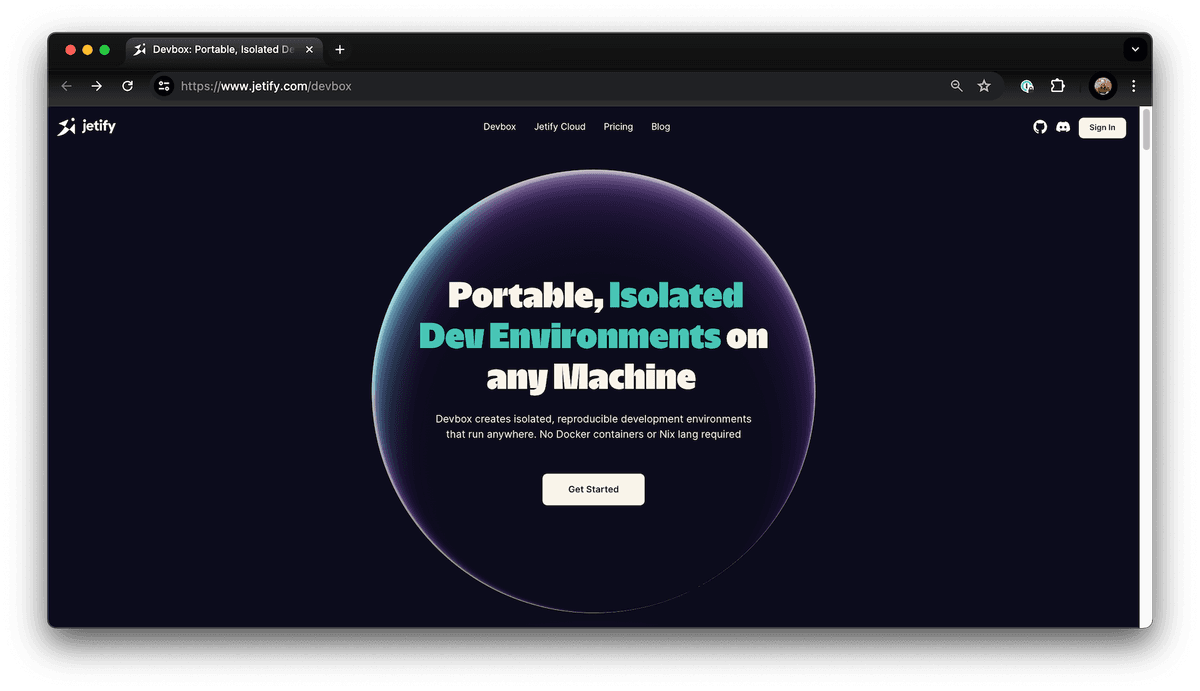Click the colored extension icon beside puzzle
1200x691 pixels.
click(1027, 86)
